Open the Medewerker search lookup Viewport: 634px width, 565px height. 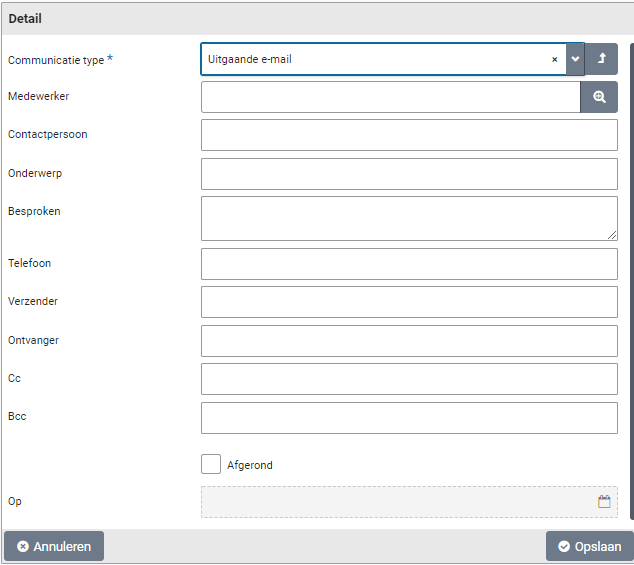click(x=599, y=97)
